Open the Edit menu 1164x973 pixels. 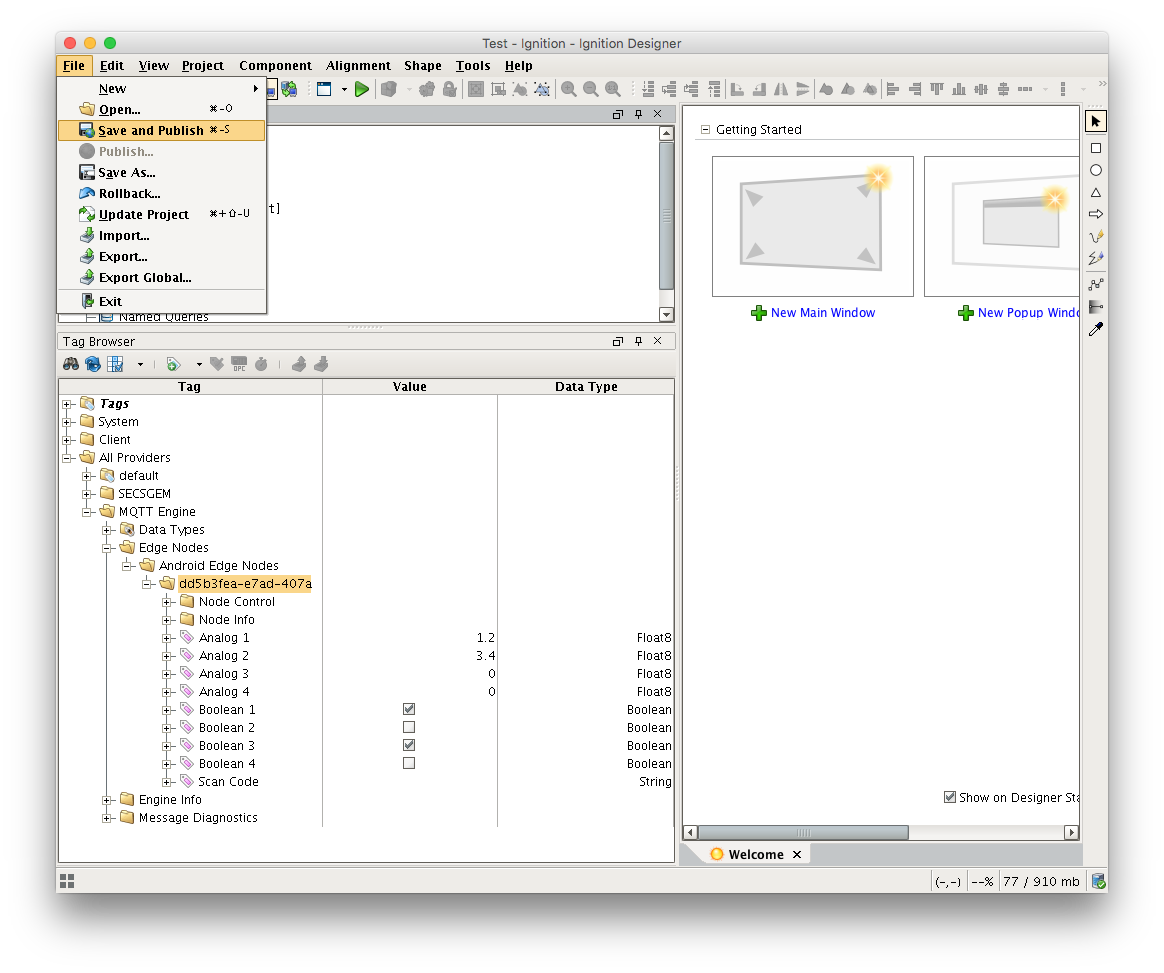[x=111, y=65]
